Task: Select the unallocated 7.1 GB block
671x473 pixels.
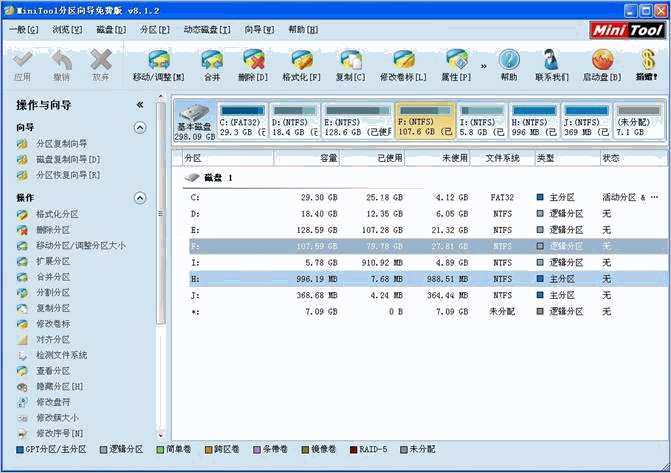Action: 638,121
